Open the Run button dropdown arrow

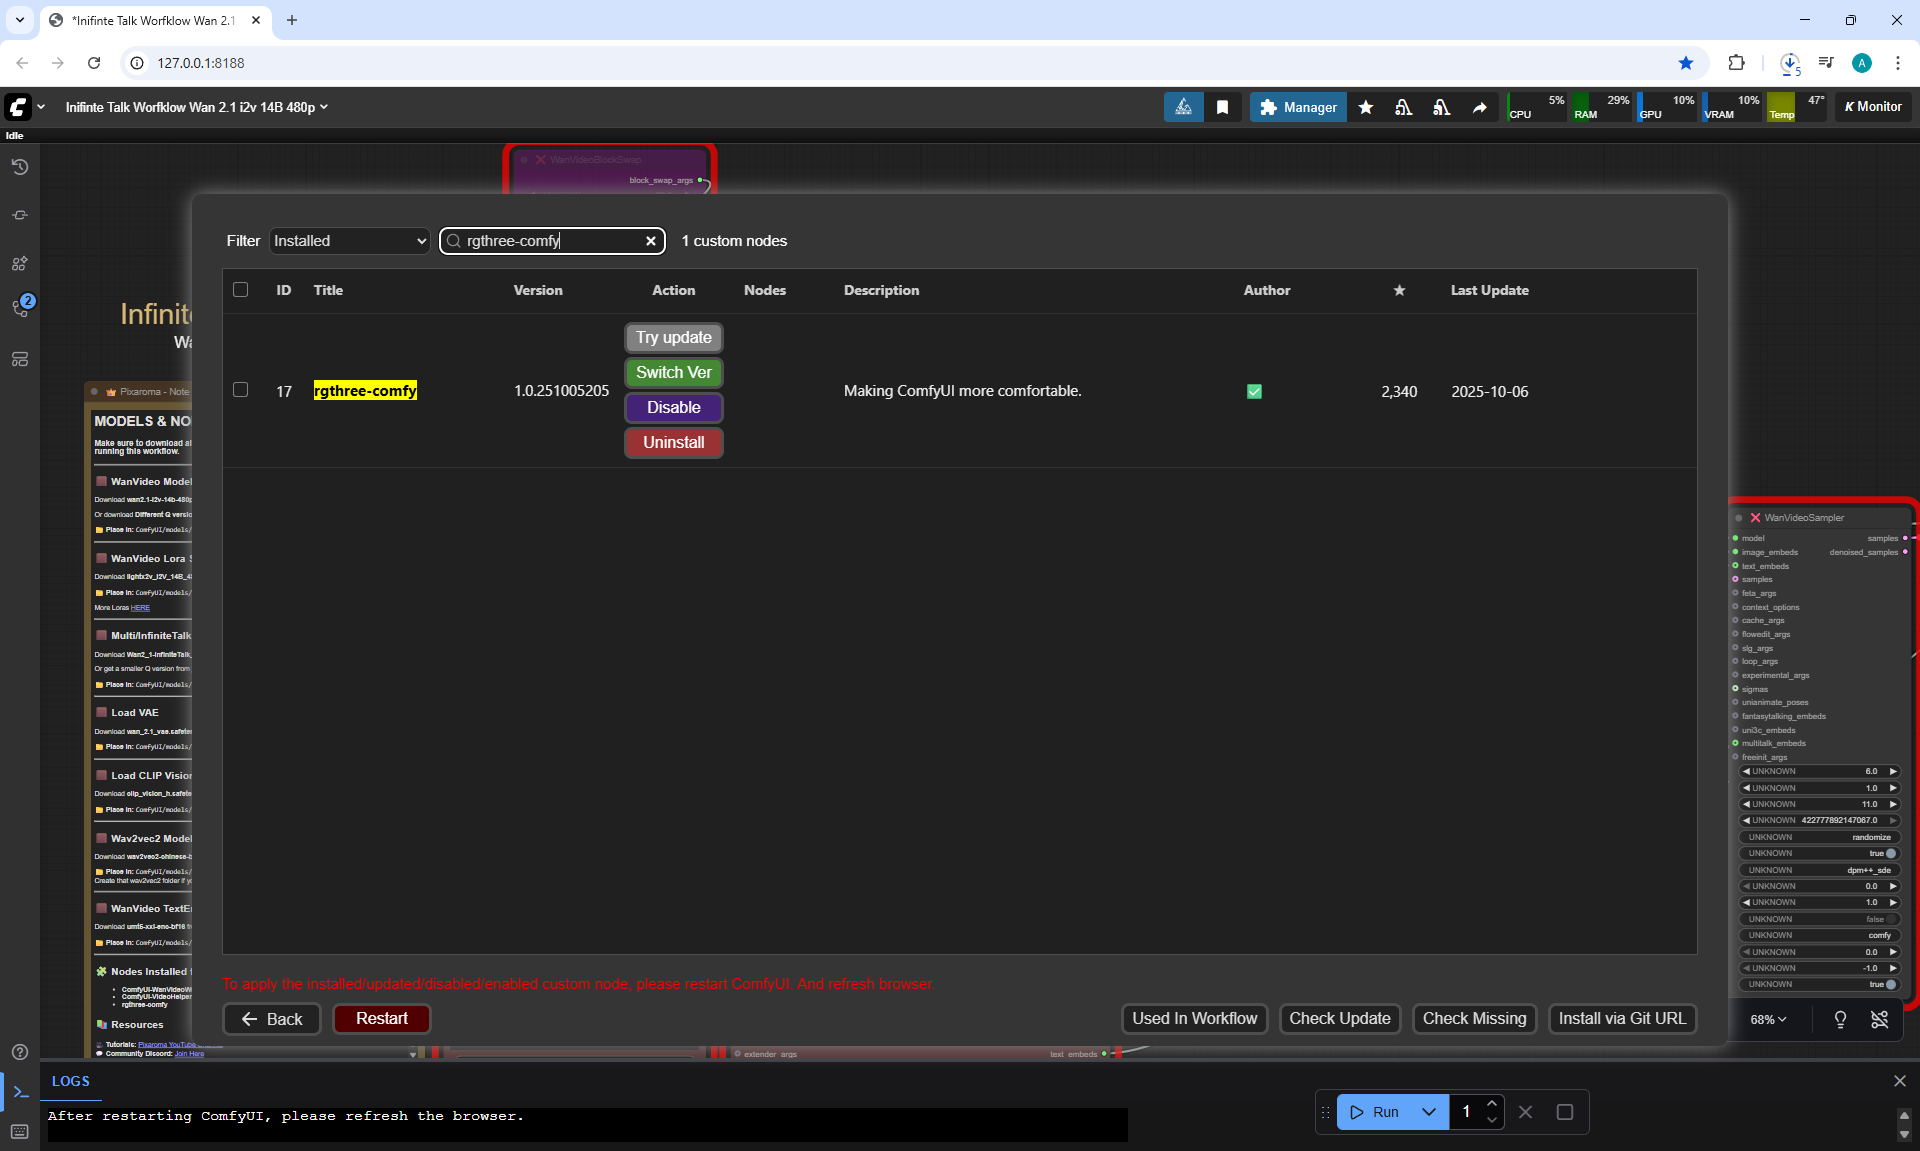tap(1429, 1112)
